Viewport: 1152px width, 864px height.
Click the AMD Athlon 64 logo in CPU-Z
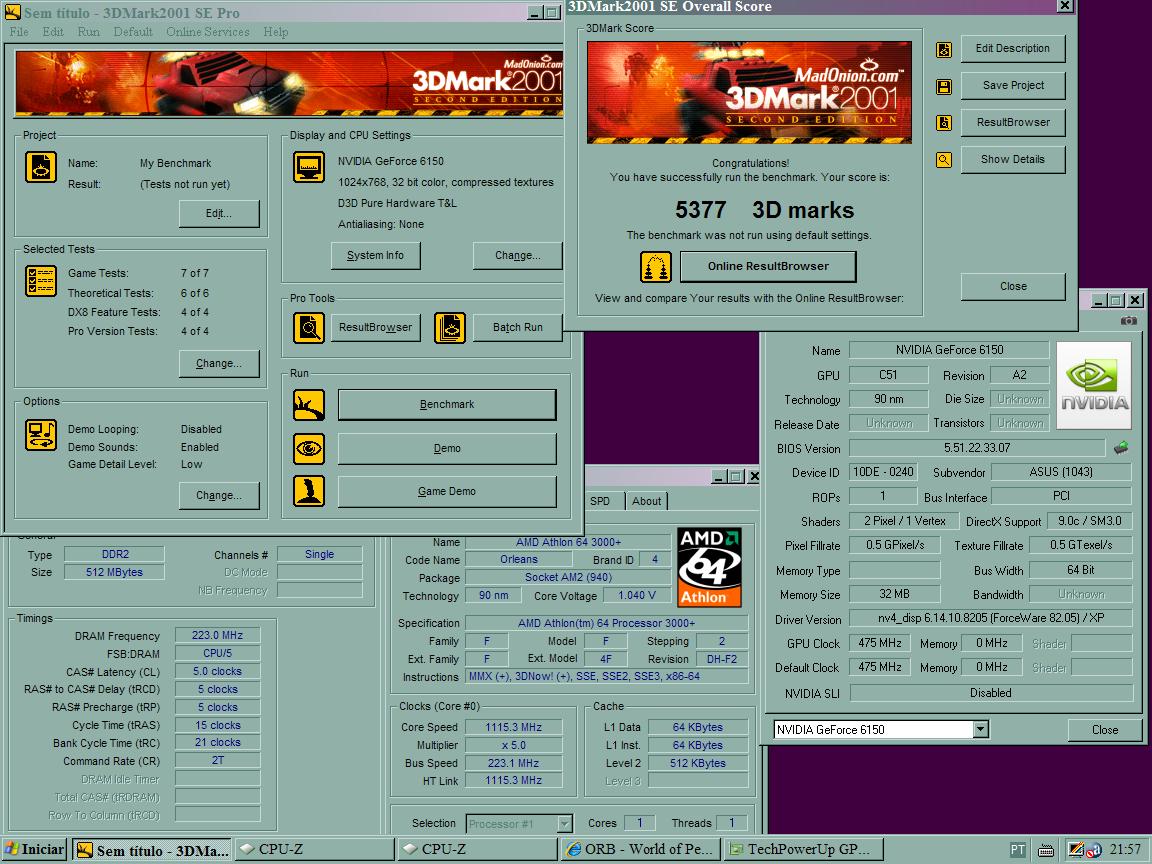pos(709,566)
